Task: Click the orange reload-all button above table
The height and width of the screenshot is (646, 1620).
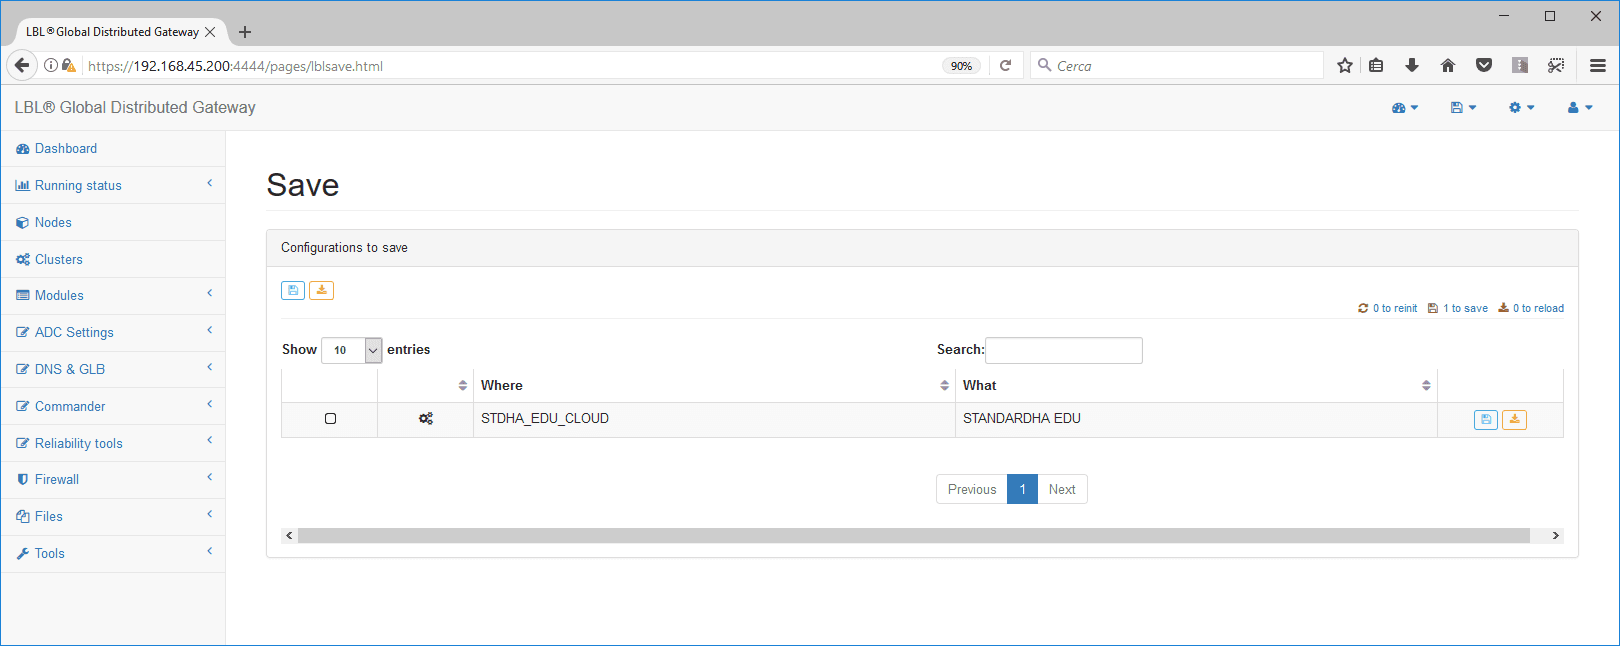Action: pyautogui.click(x=321, y=290)
